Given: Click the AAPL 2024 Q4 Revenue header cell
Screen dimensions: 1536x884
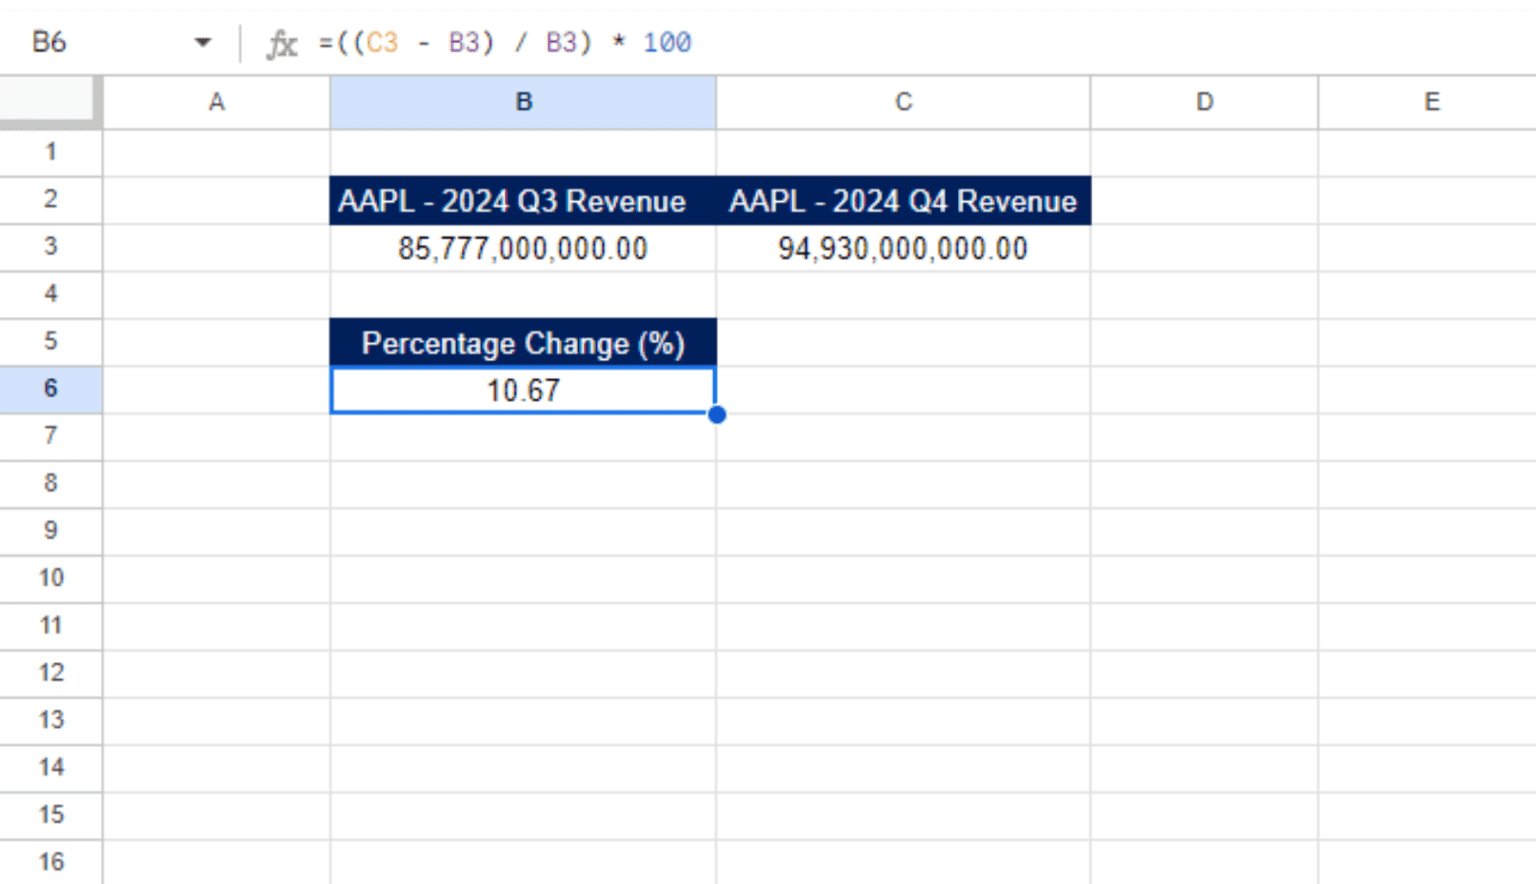Looking at the screenshot, I should pos(902,200).
